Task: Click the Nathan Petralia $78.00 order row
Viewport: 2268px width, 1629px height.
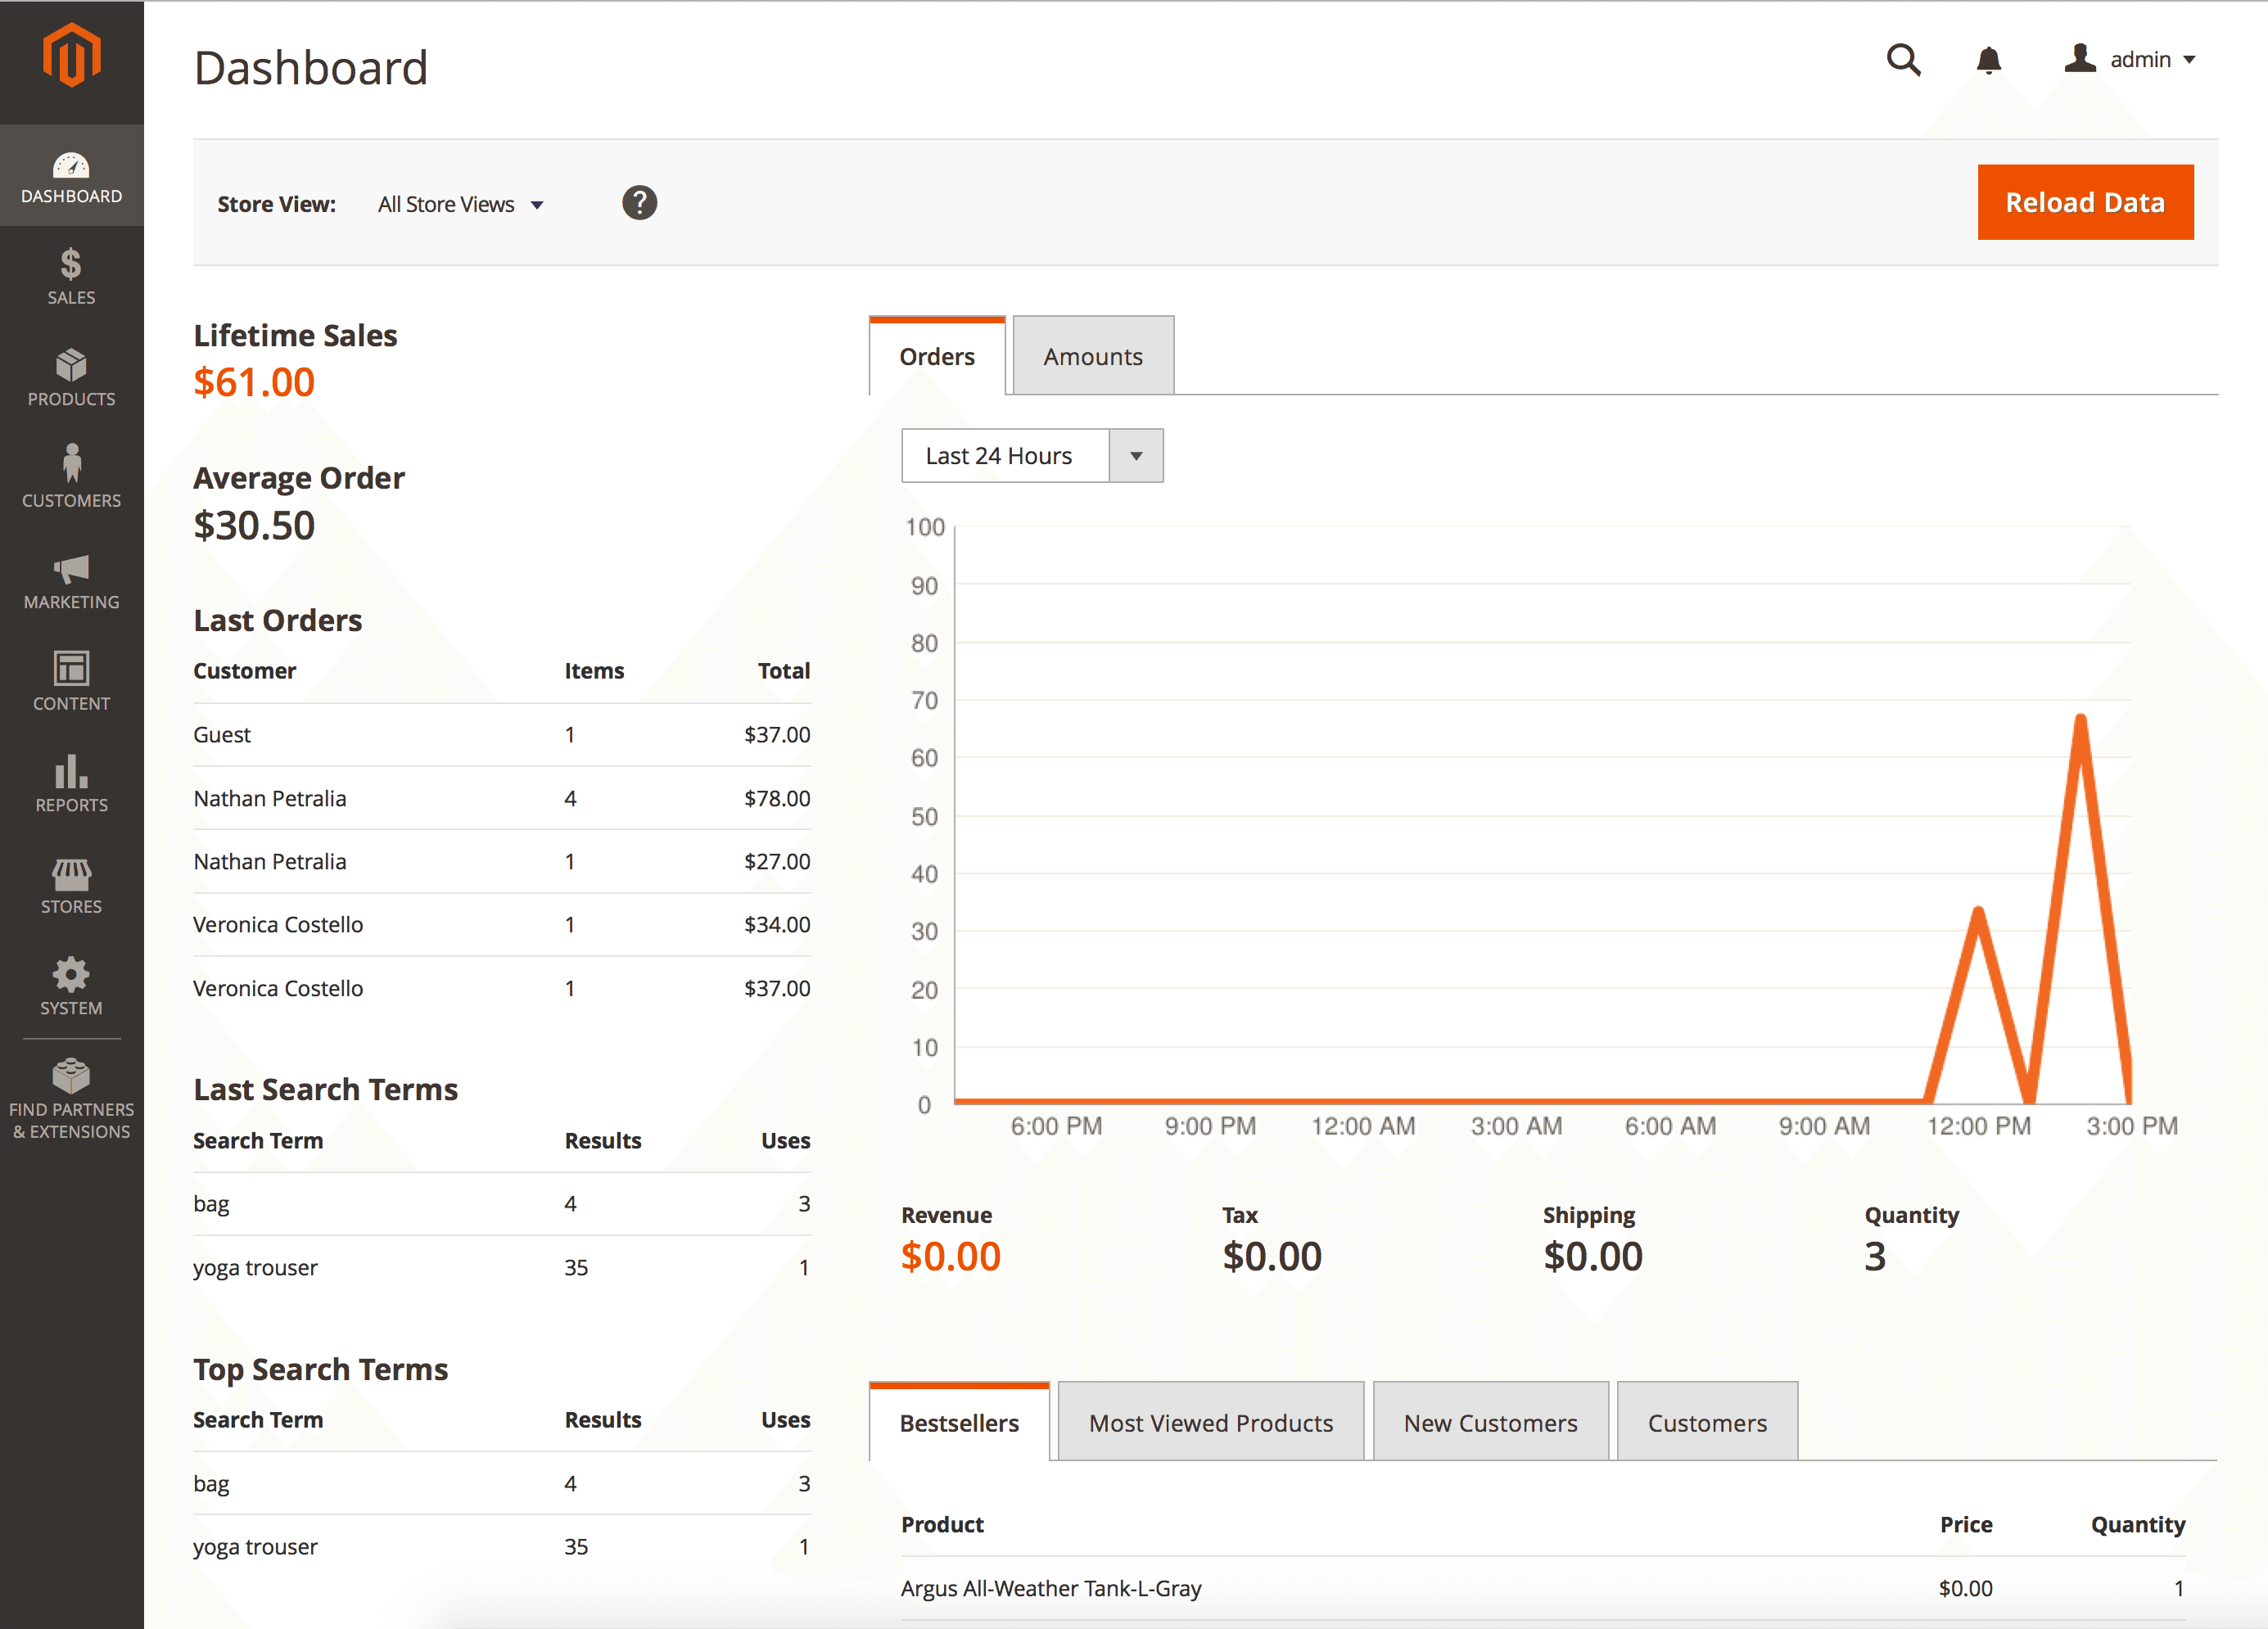Action: point(501,798)
